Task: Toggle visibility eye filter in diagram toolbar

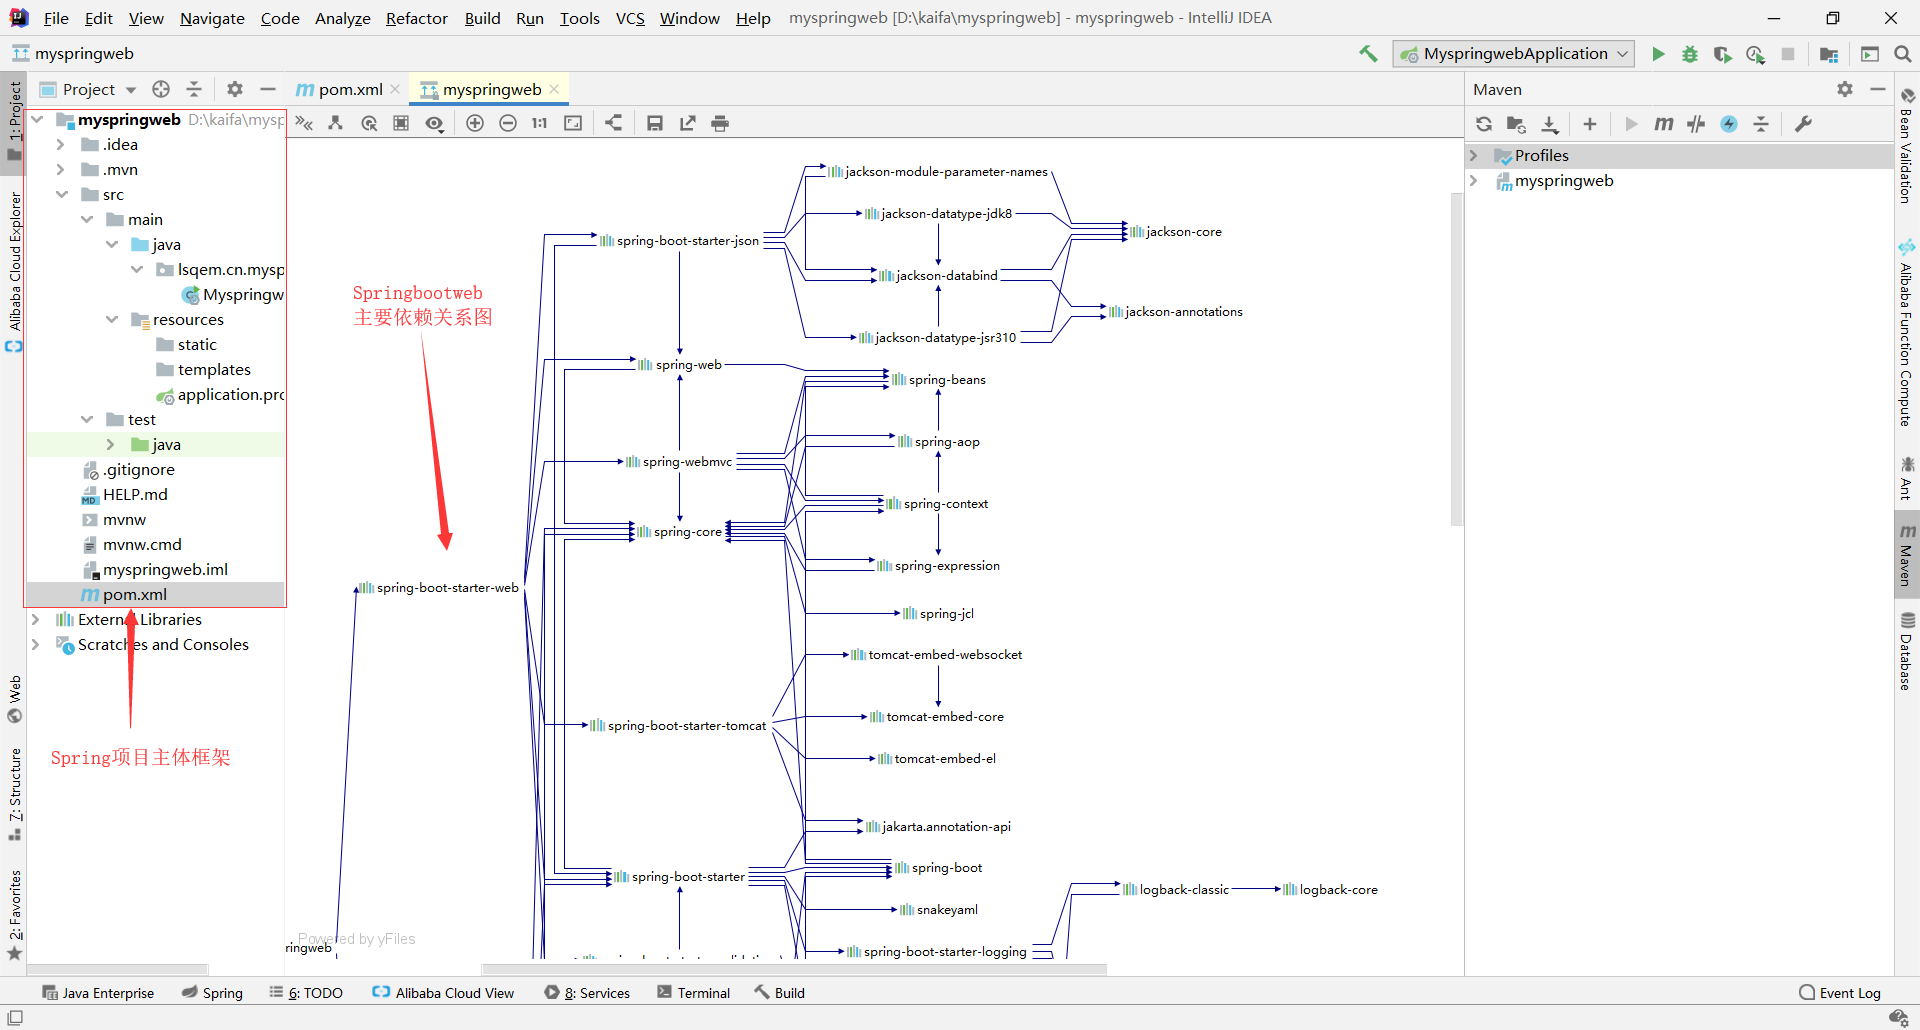Action: point(434,123)
